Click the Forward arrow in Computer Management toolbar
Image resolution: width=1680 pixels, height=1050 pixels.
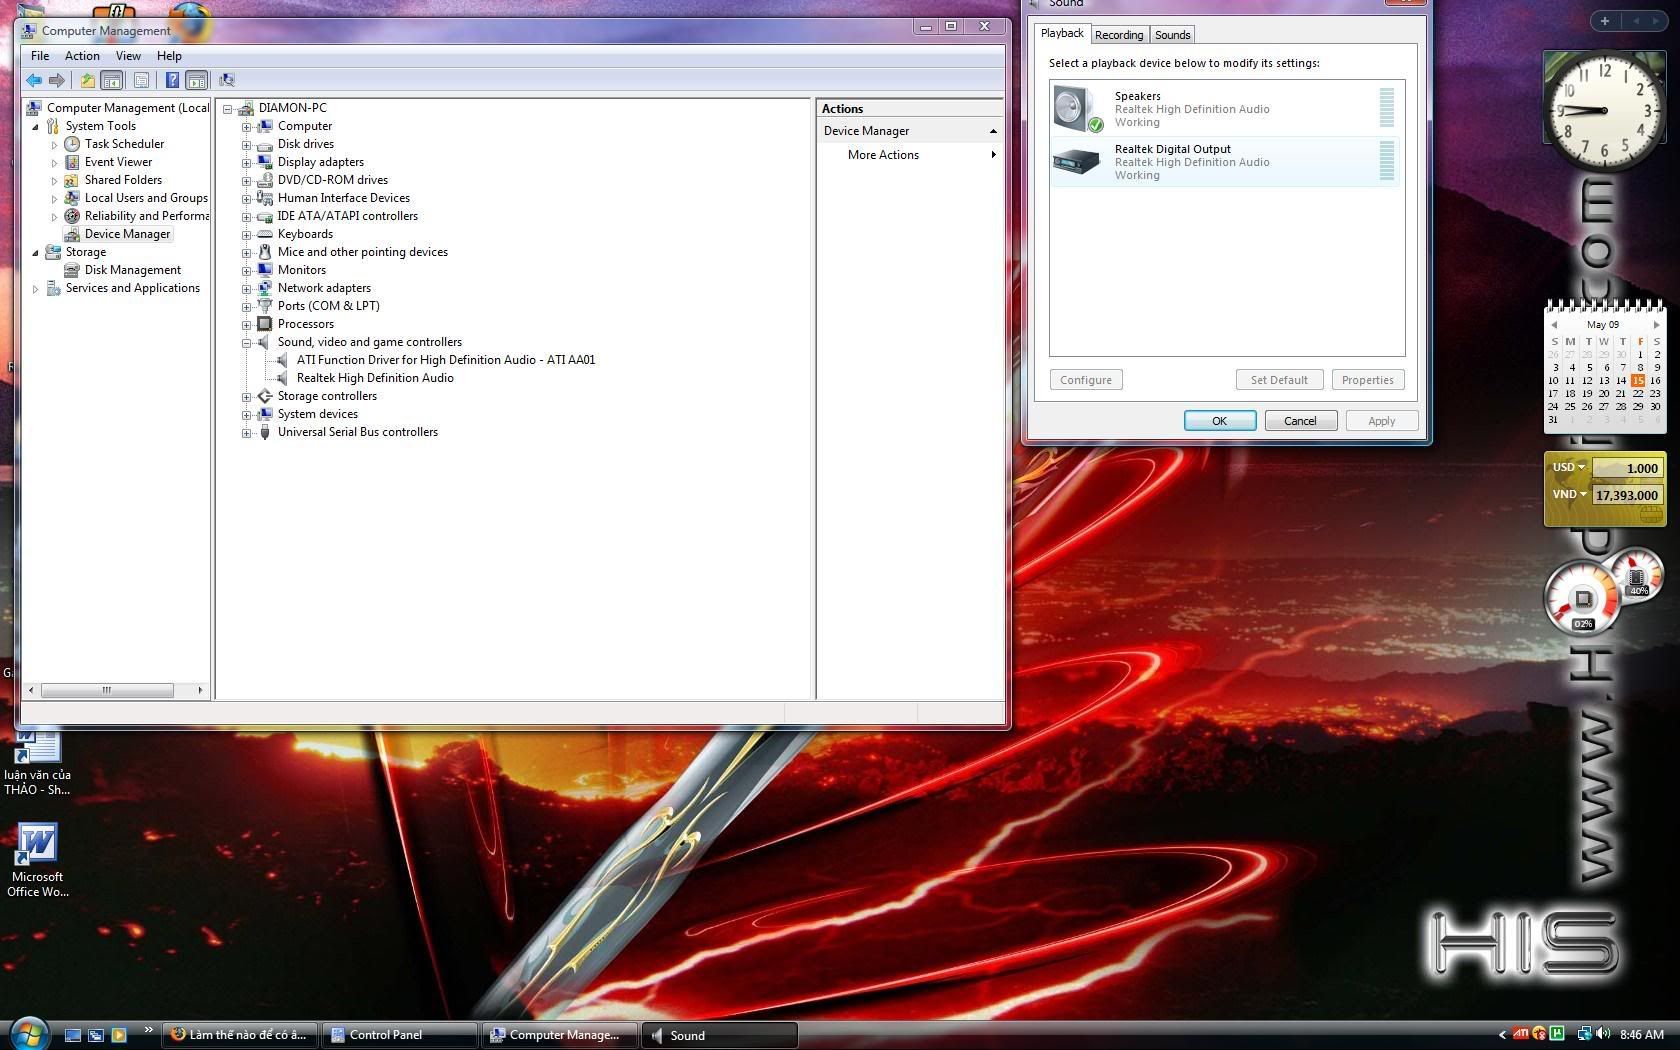(x=57, y=80)
